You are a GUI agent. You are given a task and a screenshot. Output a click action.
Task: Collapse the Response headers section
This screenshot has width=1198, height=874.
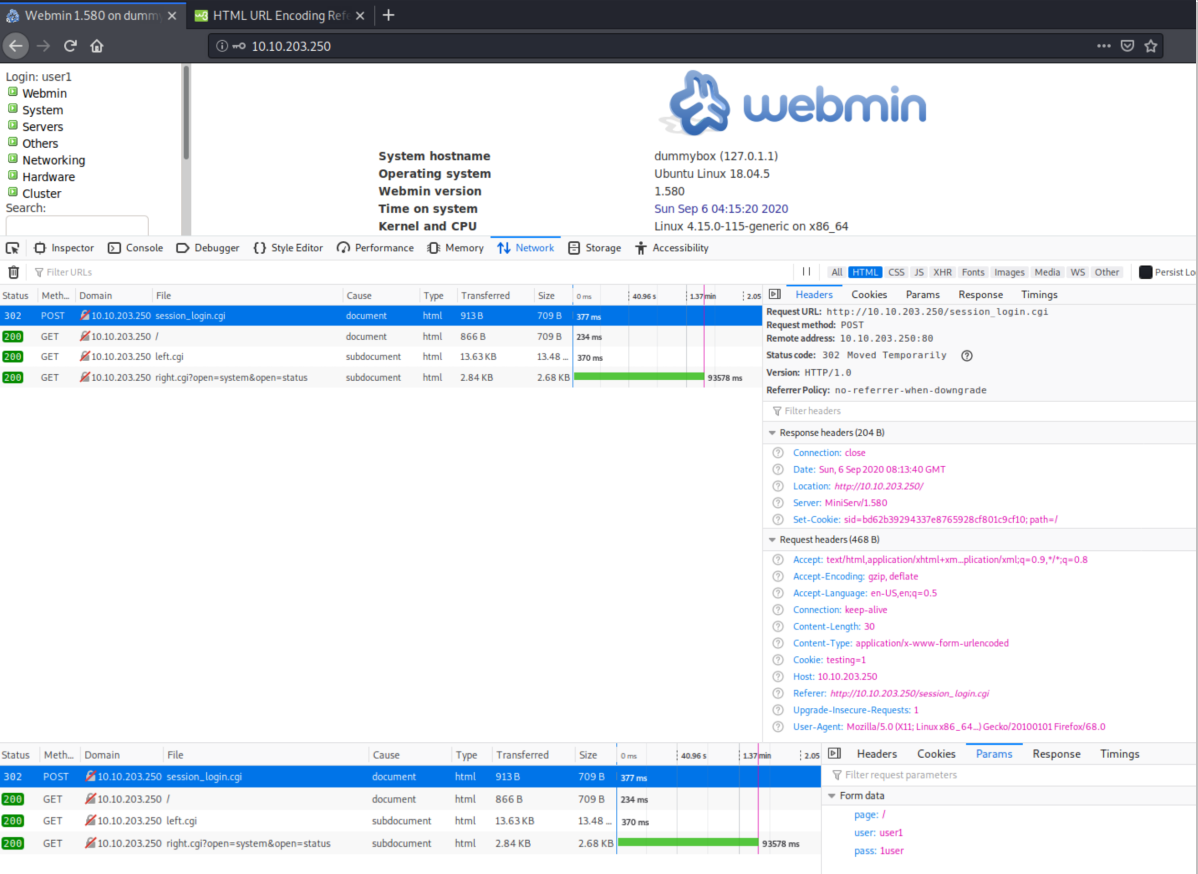pos(772,433)
